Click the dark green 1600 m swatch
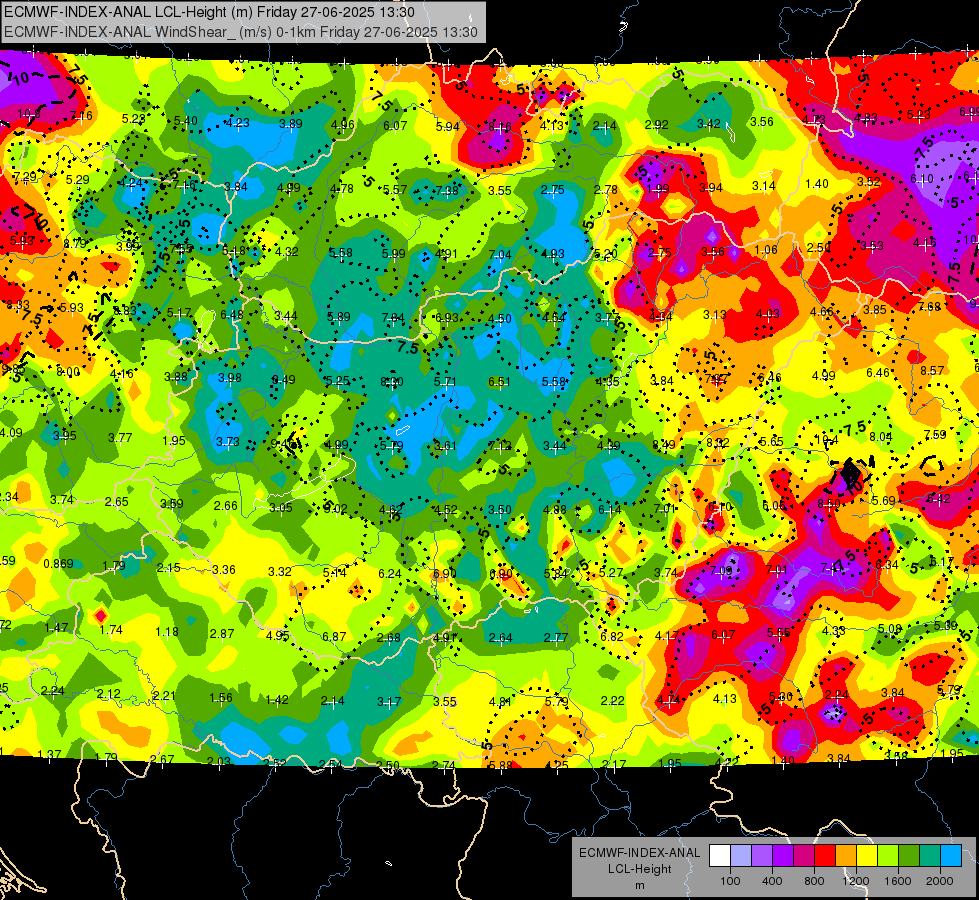The width and height of the screenshot is (979, 900). tap(908, 856)
